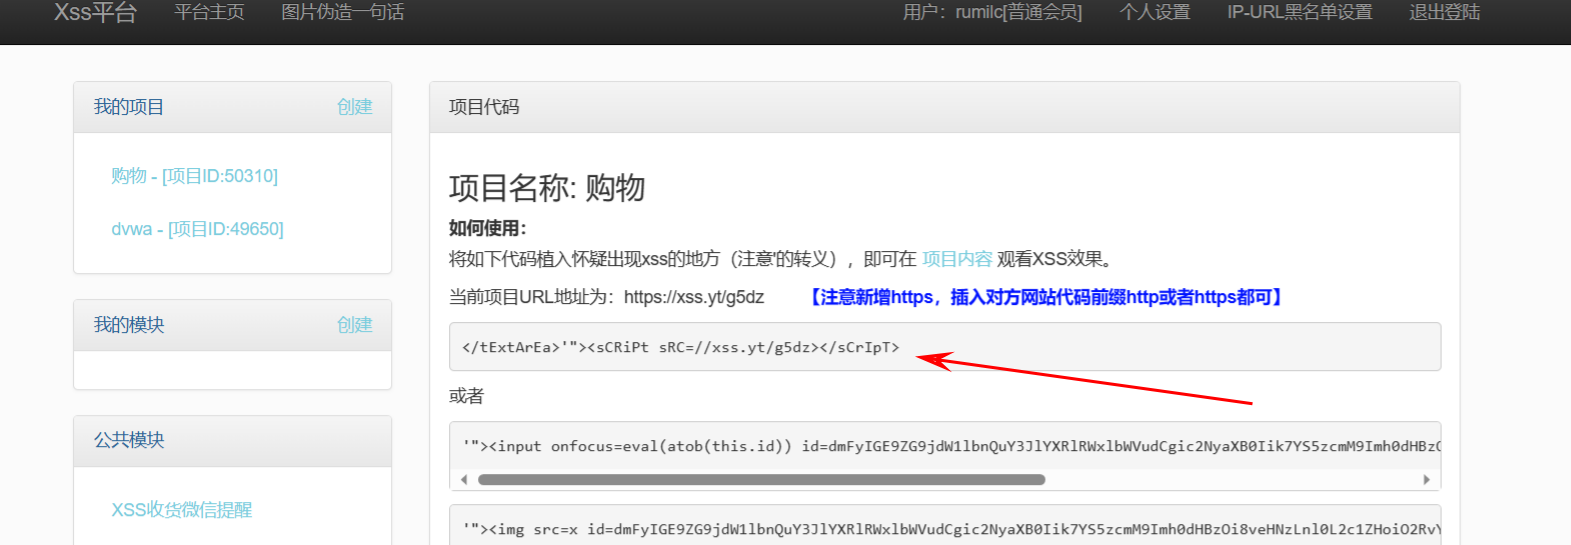This screenshot has width=1571, height=545.
Task: Click the scrollbar right arrow
Action: pos(1426,480)
